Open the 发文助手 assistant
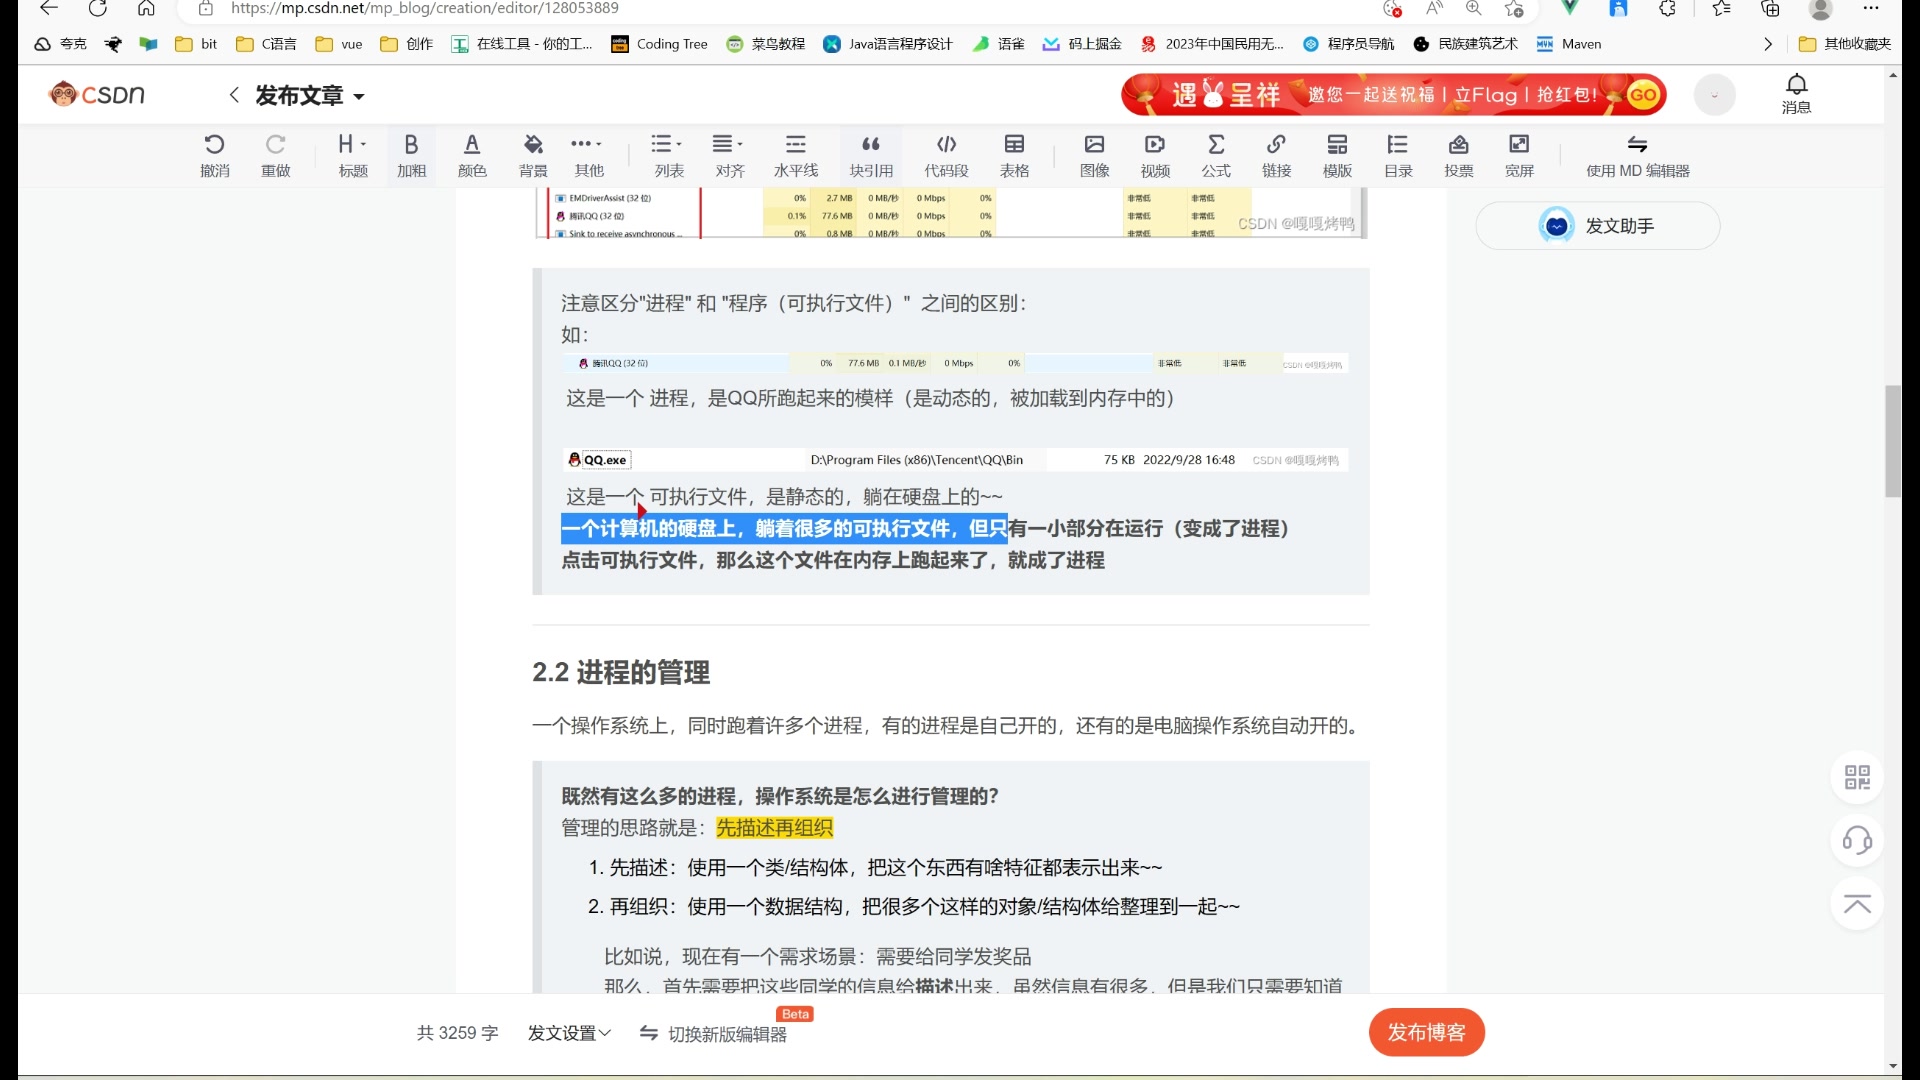The image size is (1920, 1080). click(1597, 226)
